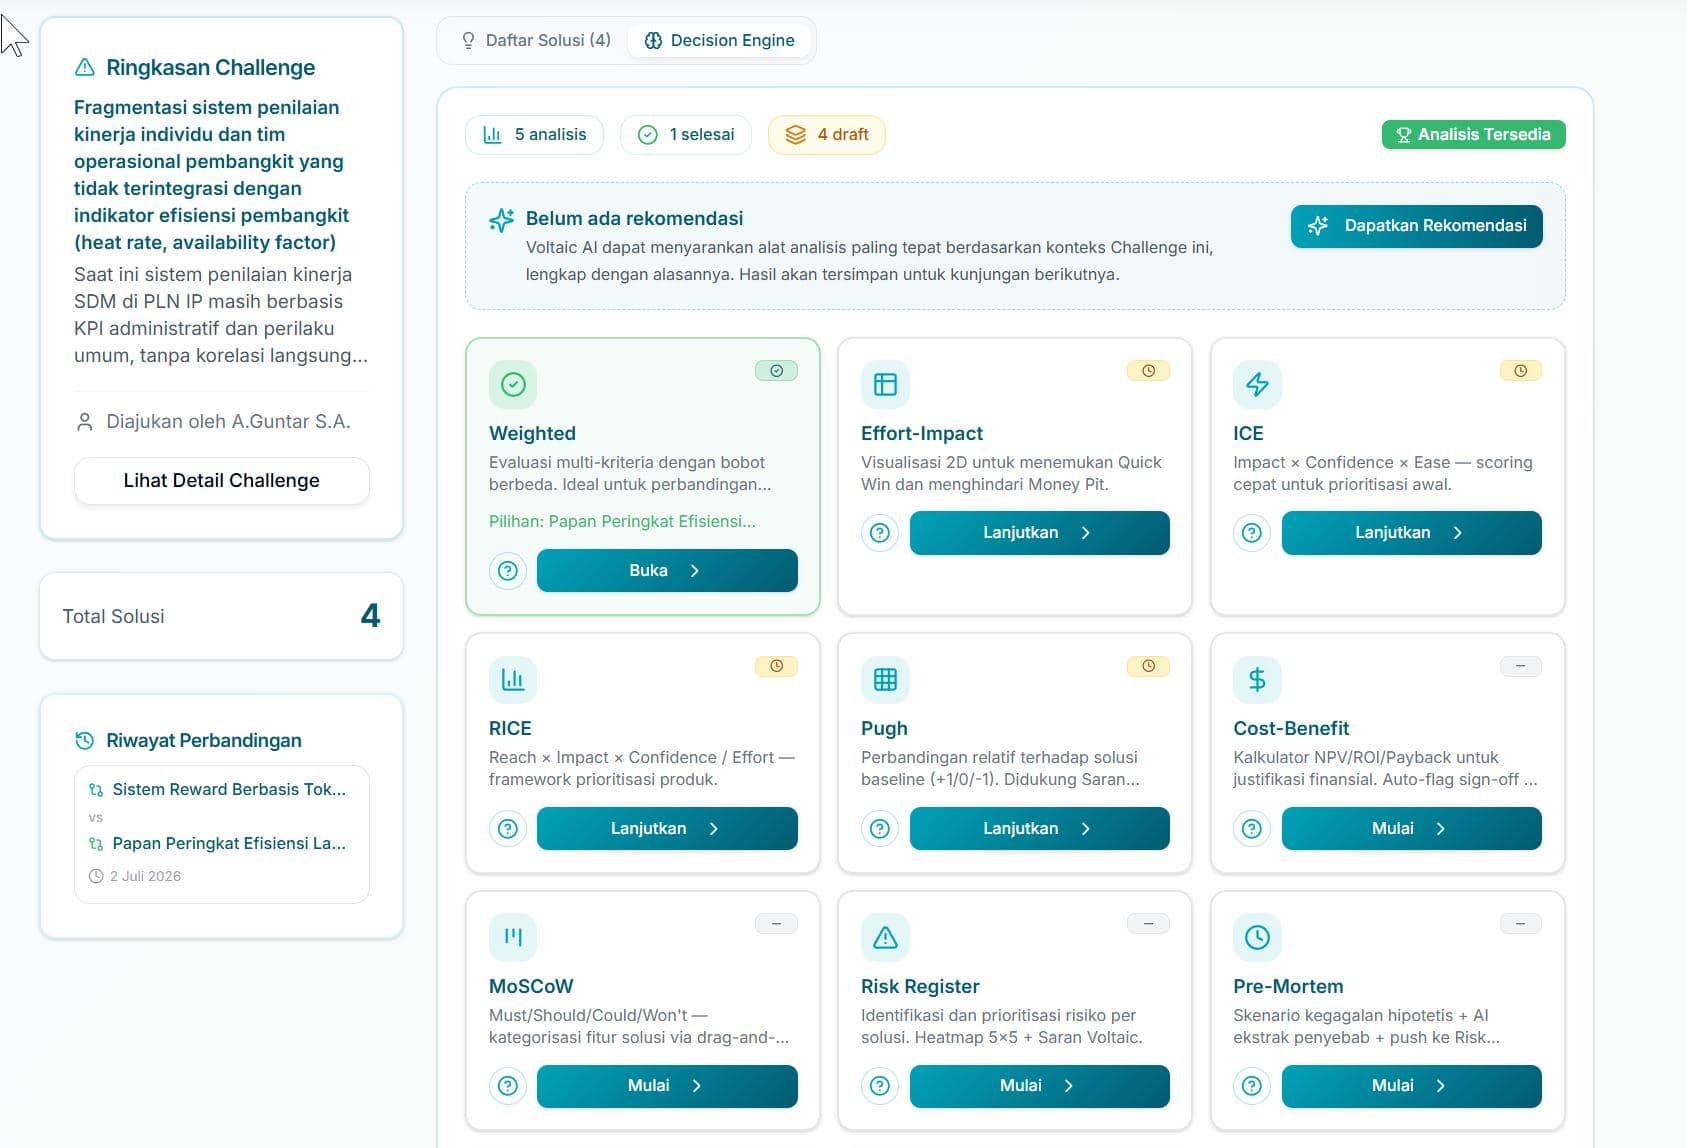1687x1148 pixels.
Task: Click the Effort-Impact table layout icon
Action: coord(885,385)
